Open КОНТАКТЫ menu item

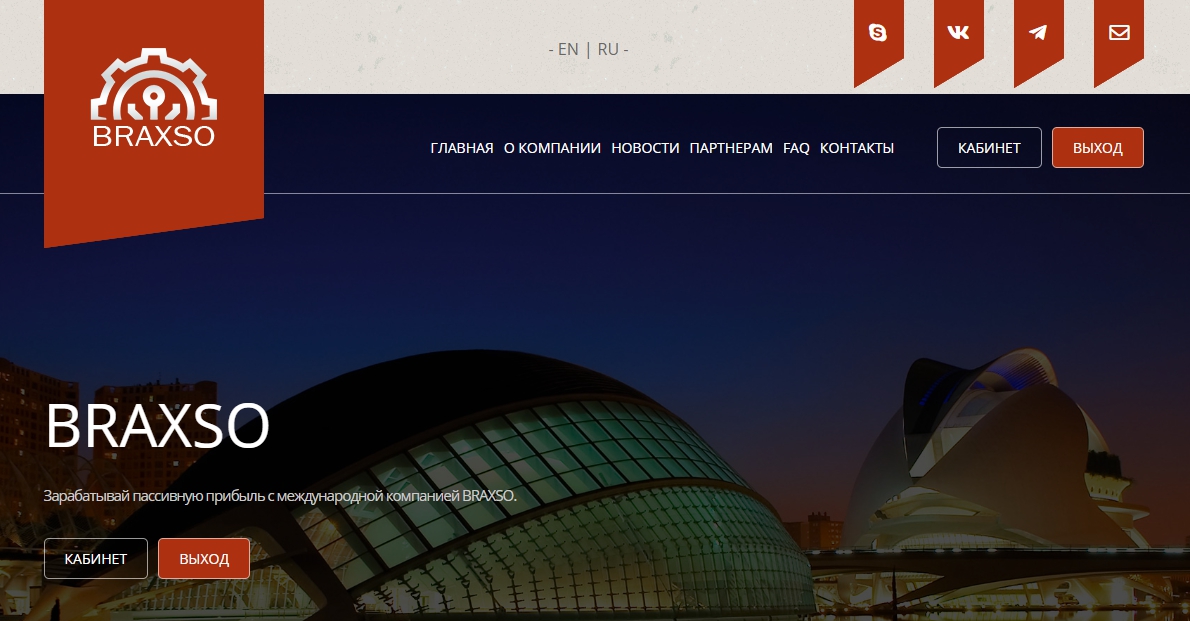point(857,148)
